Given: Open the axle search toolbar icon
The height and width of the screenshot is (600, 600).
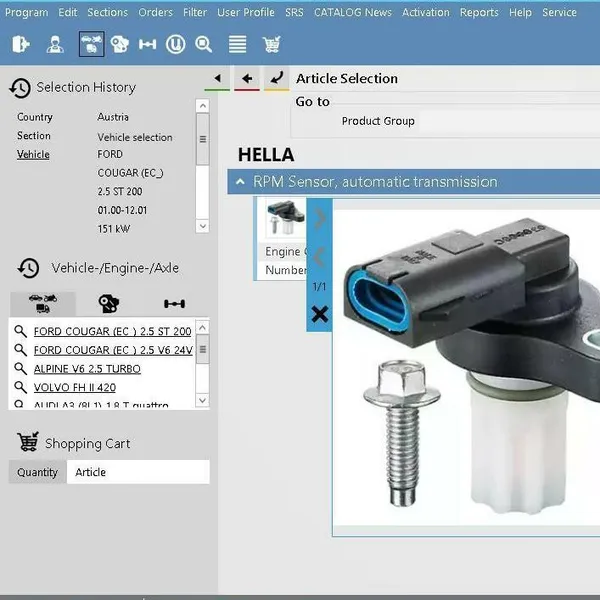Looking at the screenshot, I should click(x=148, y=44).
